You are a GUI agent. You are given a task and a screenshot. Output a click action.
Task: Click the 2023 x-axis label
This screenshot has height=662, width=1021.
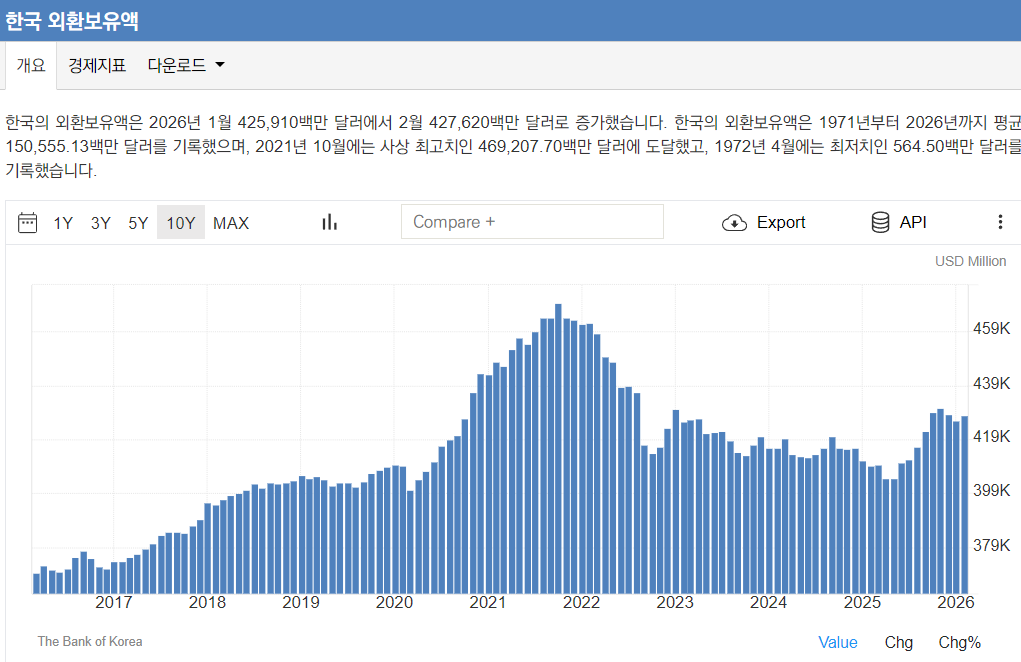pos(675,603)
